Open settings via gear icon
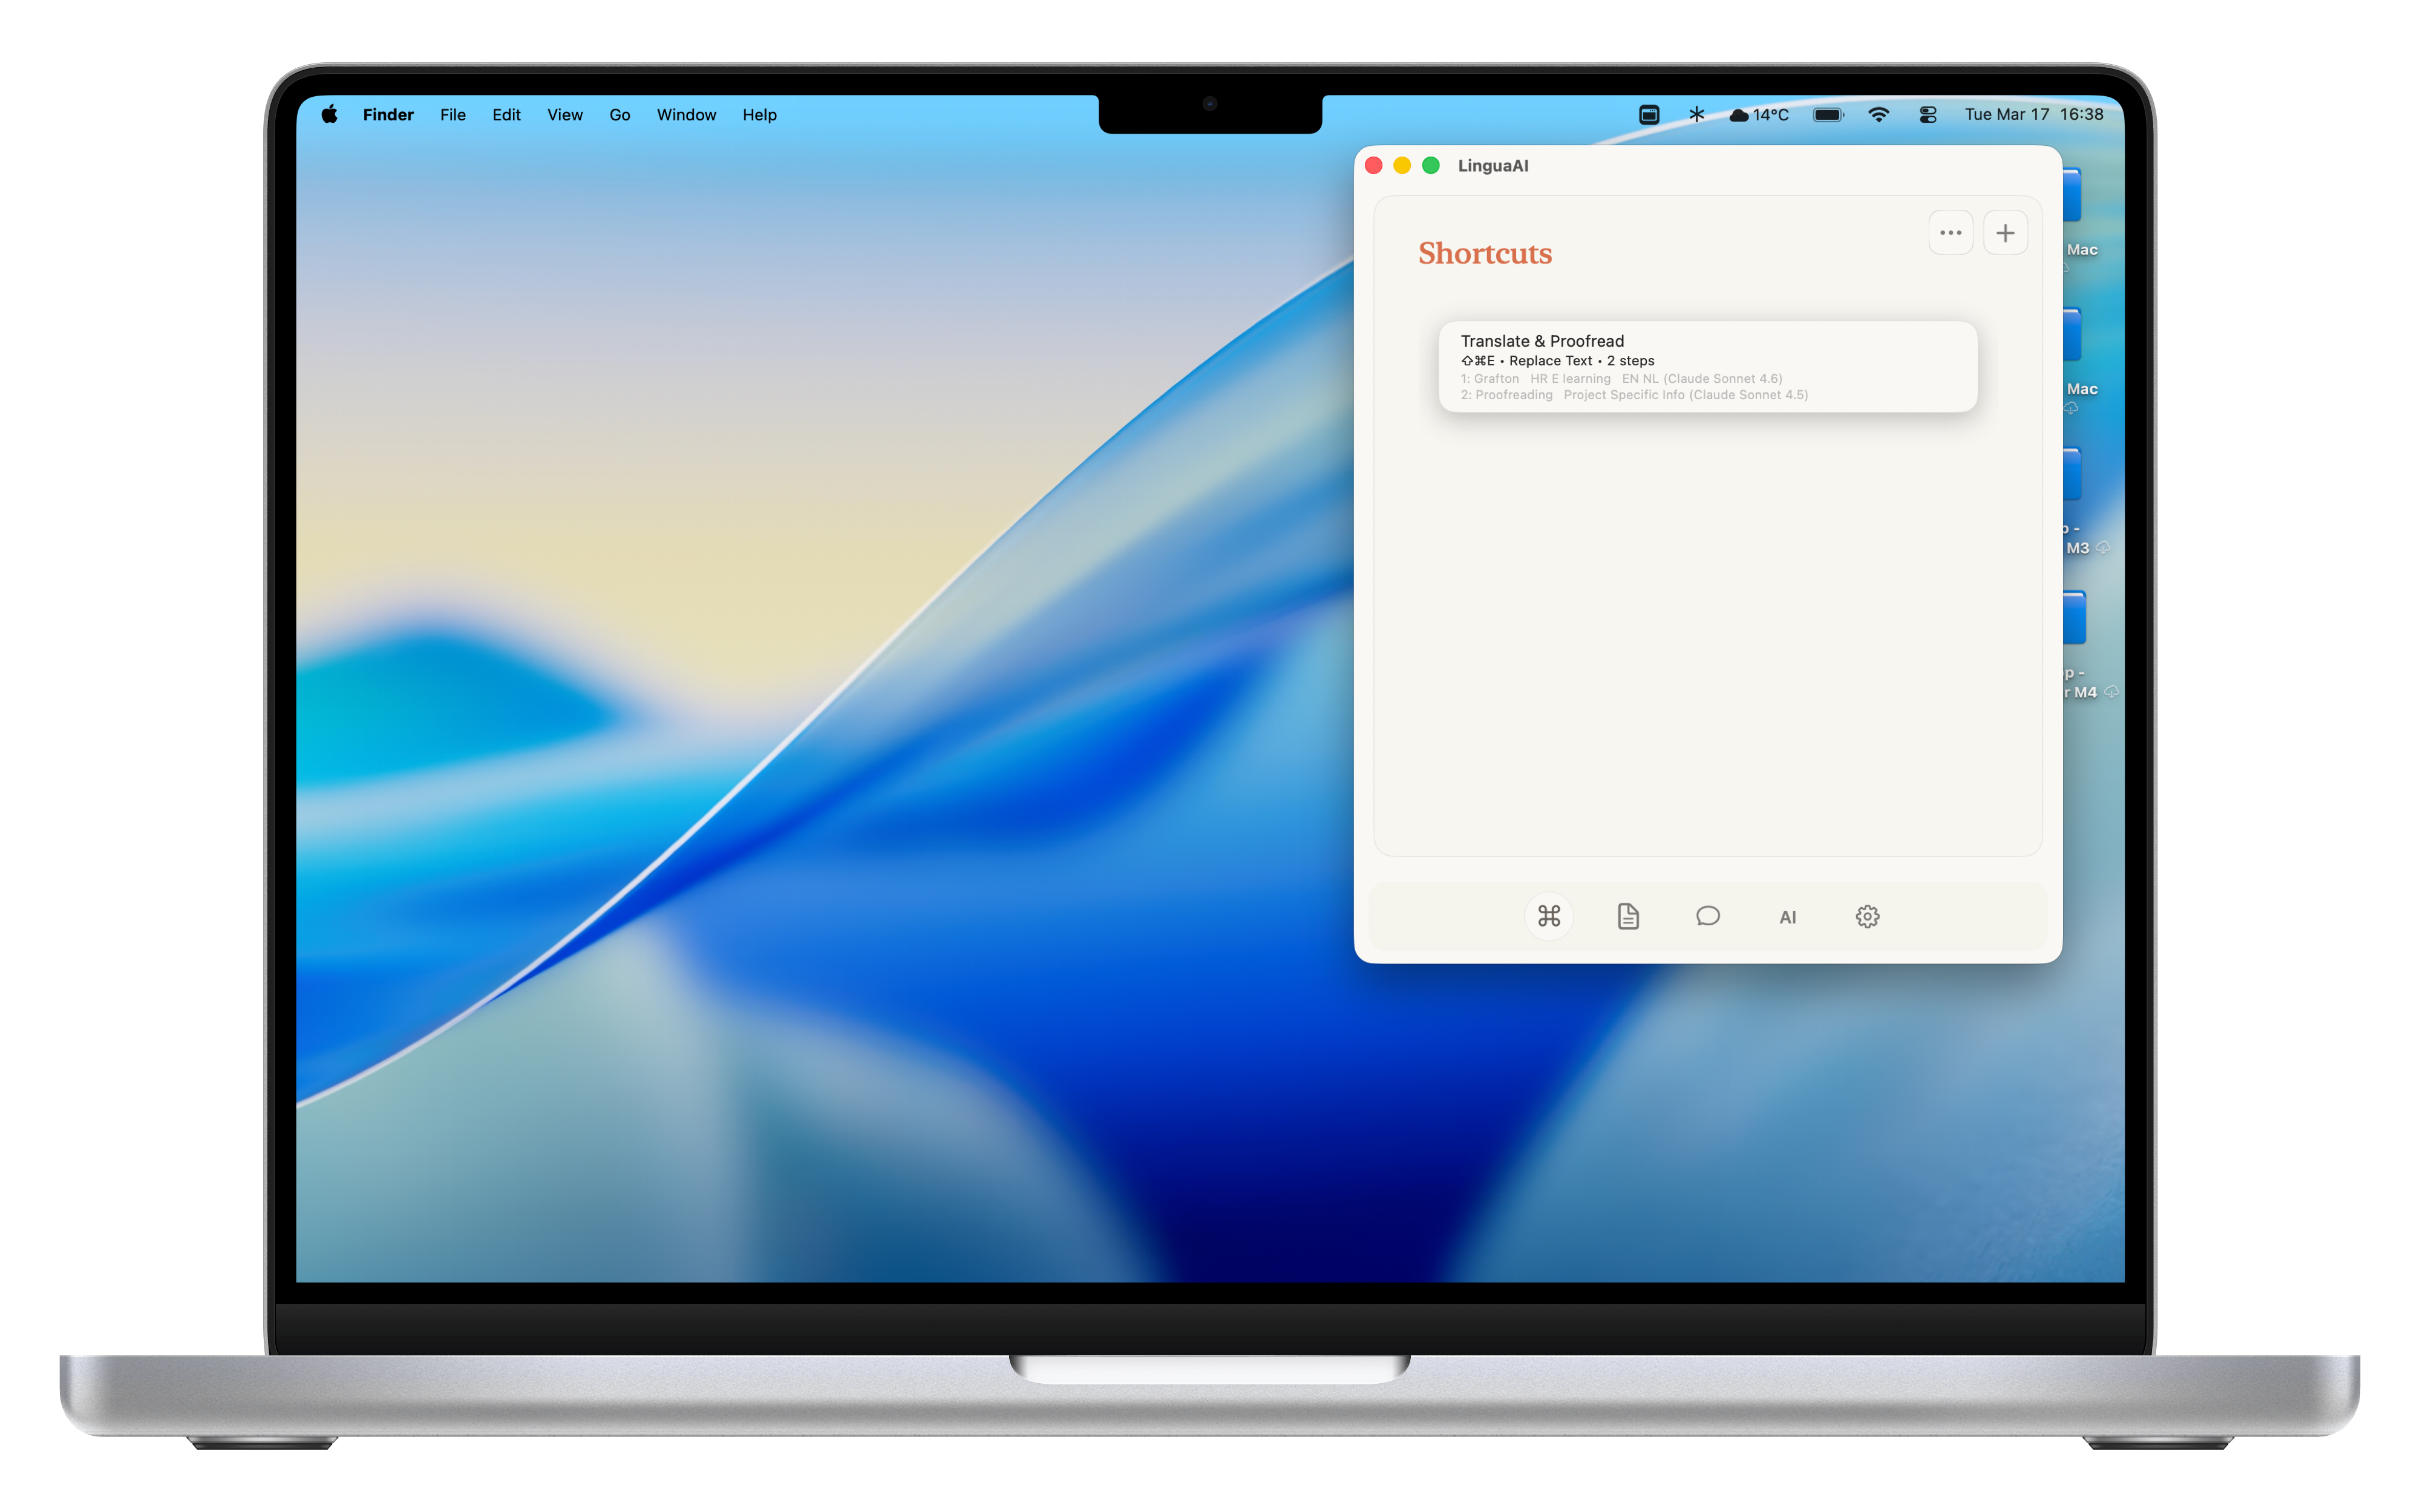Viewport: 2420px width, 1512px height. [1867, 916]
